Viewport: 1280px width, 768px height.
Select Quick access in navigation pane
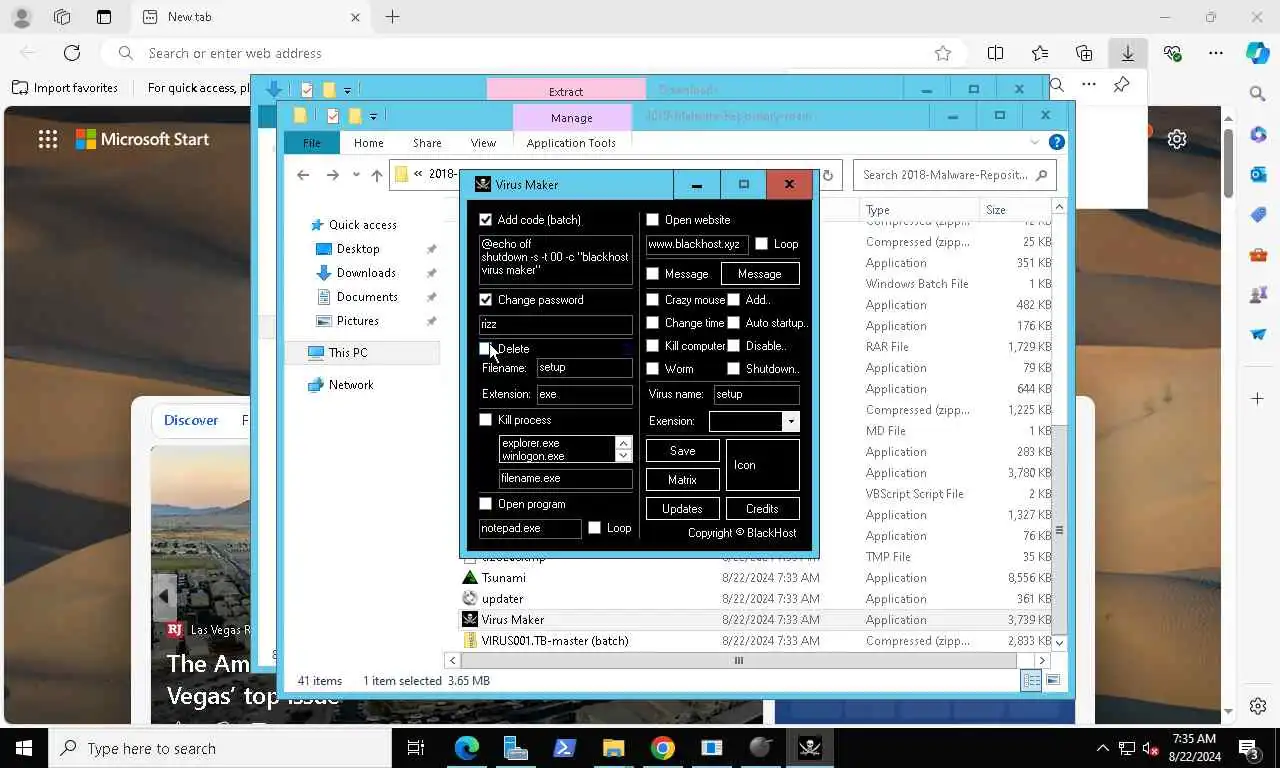click(x=363, y=225)
